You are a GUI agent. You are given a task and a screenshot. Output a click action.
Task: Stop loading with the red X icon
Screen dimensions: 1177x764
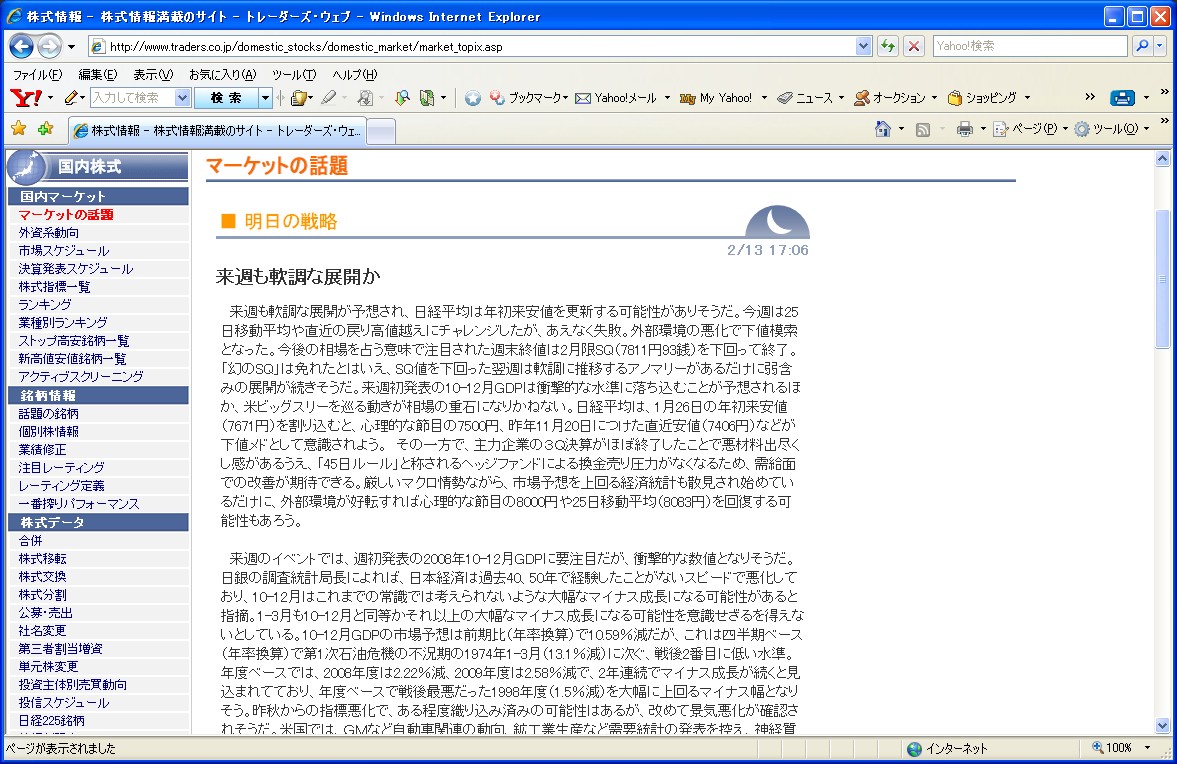click(x=914, y=47)
